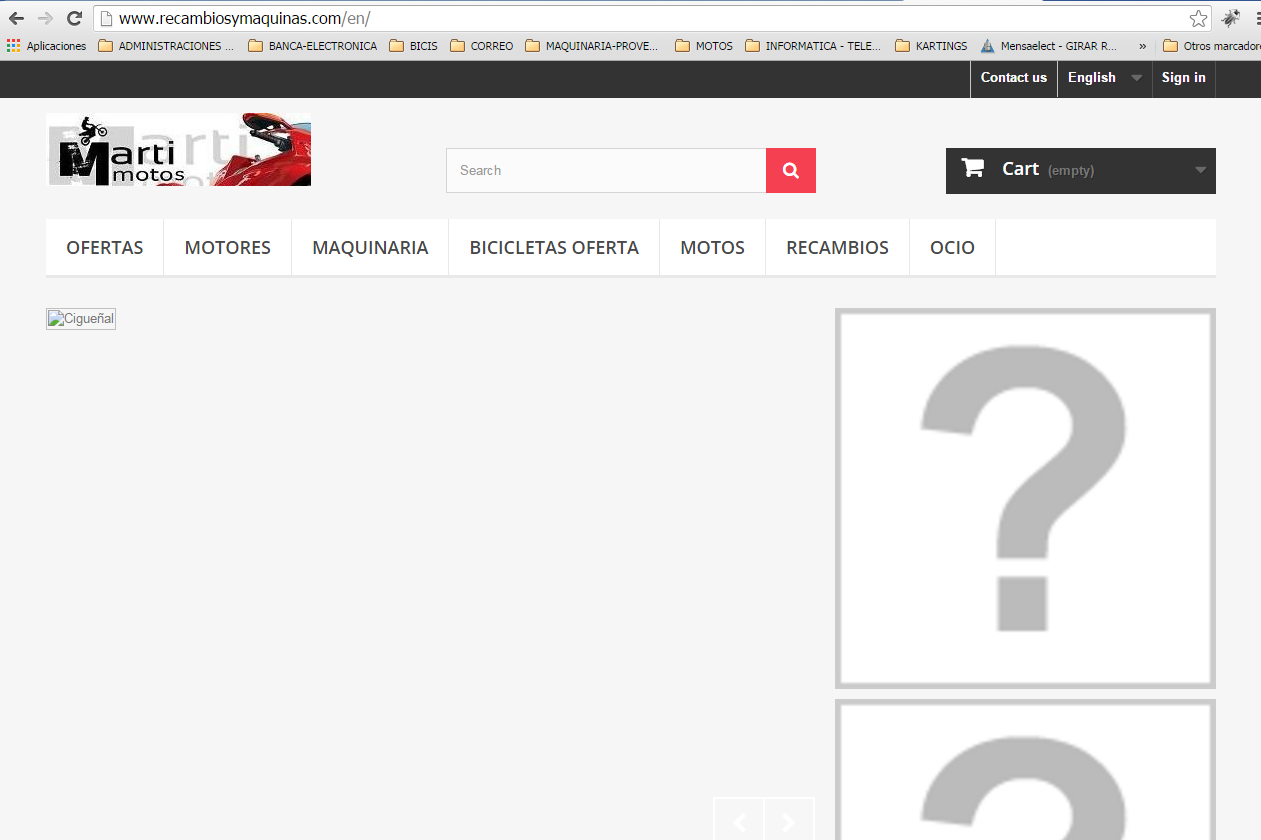Viewport: 1261px width, 840px height.
Task: Open the BICICLETAS OFERTA menu
Action: click(554, 248)
